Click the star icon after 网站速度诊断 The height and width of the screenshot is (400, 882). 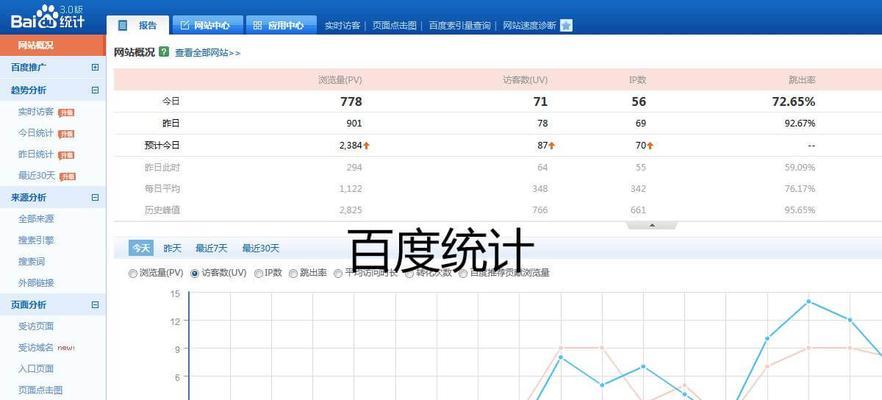566,25
